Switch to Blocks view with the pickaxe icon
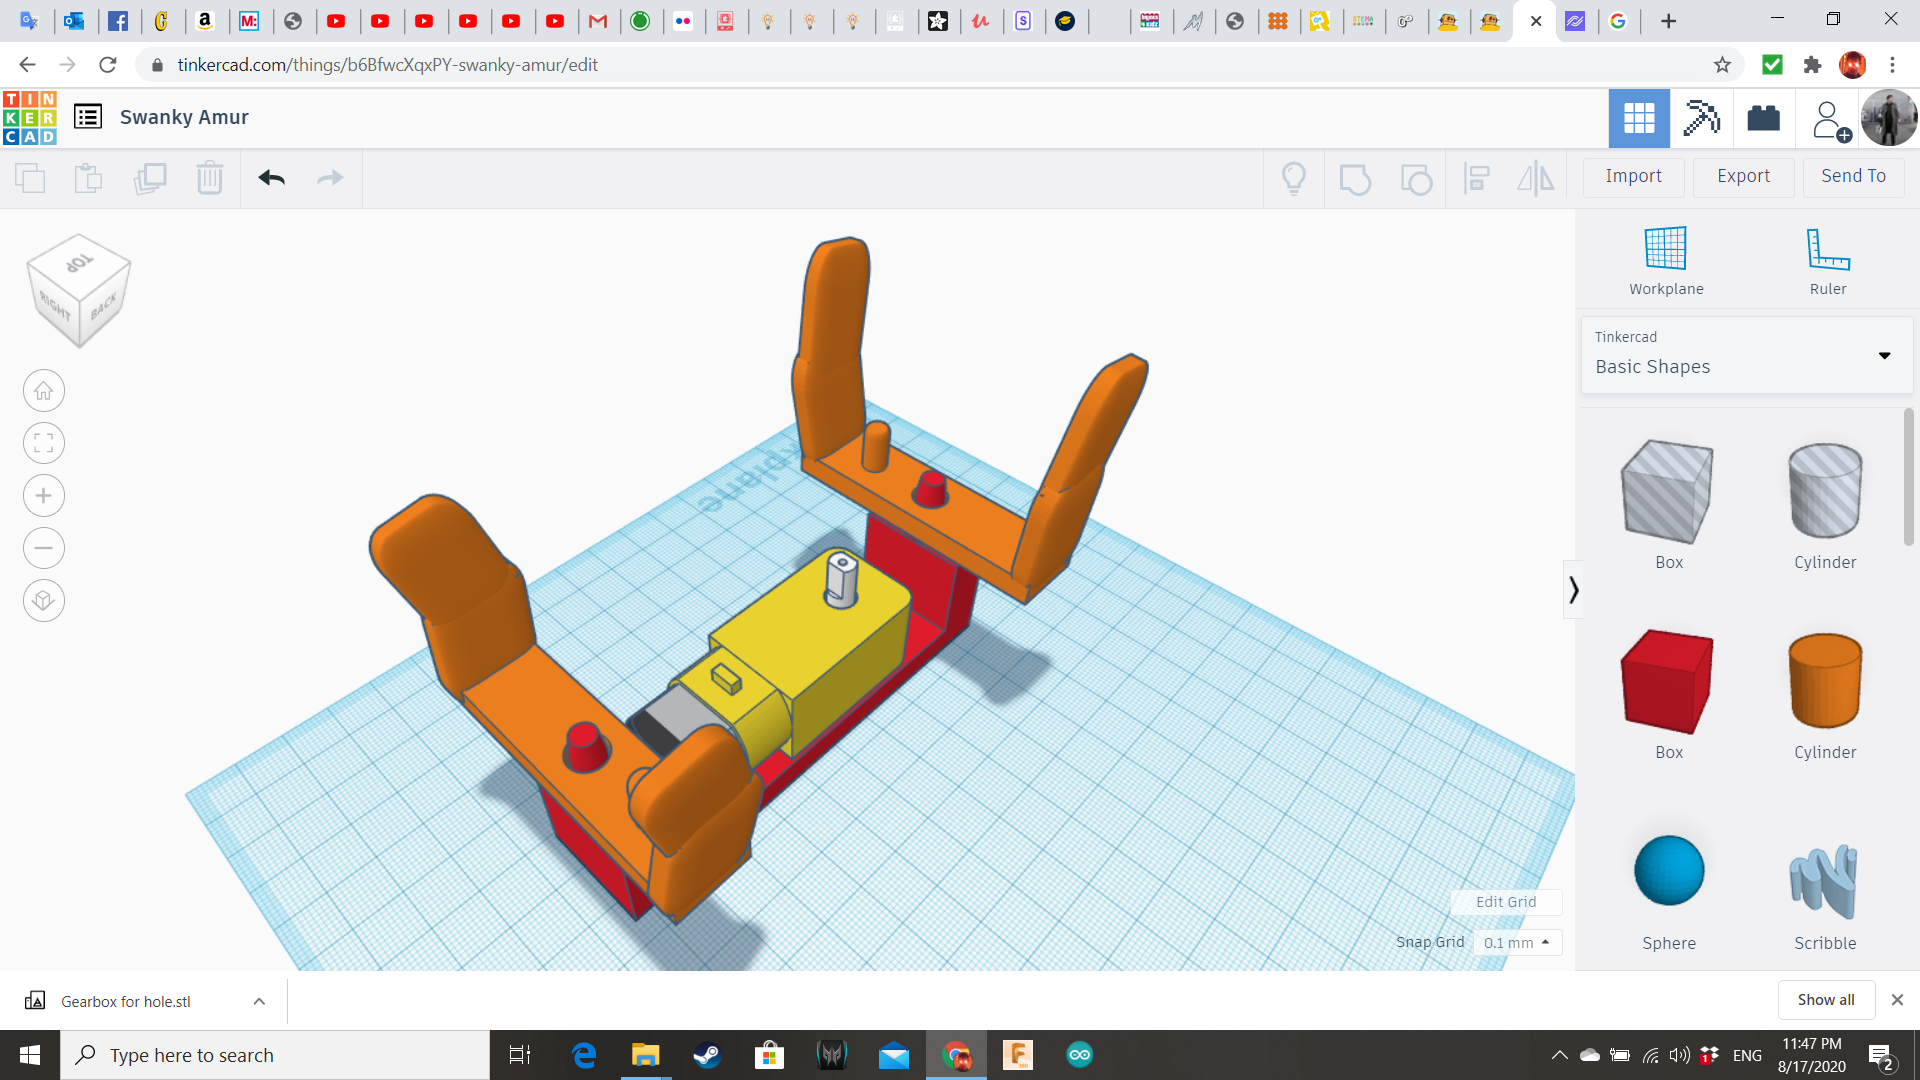The image size is (1920, 1080). coord(1701,118)
